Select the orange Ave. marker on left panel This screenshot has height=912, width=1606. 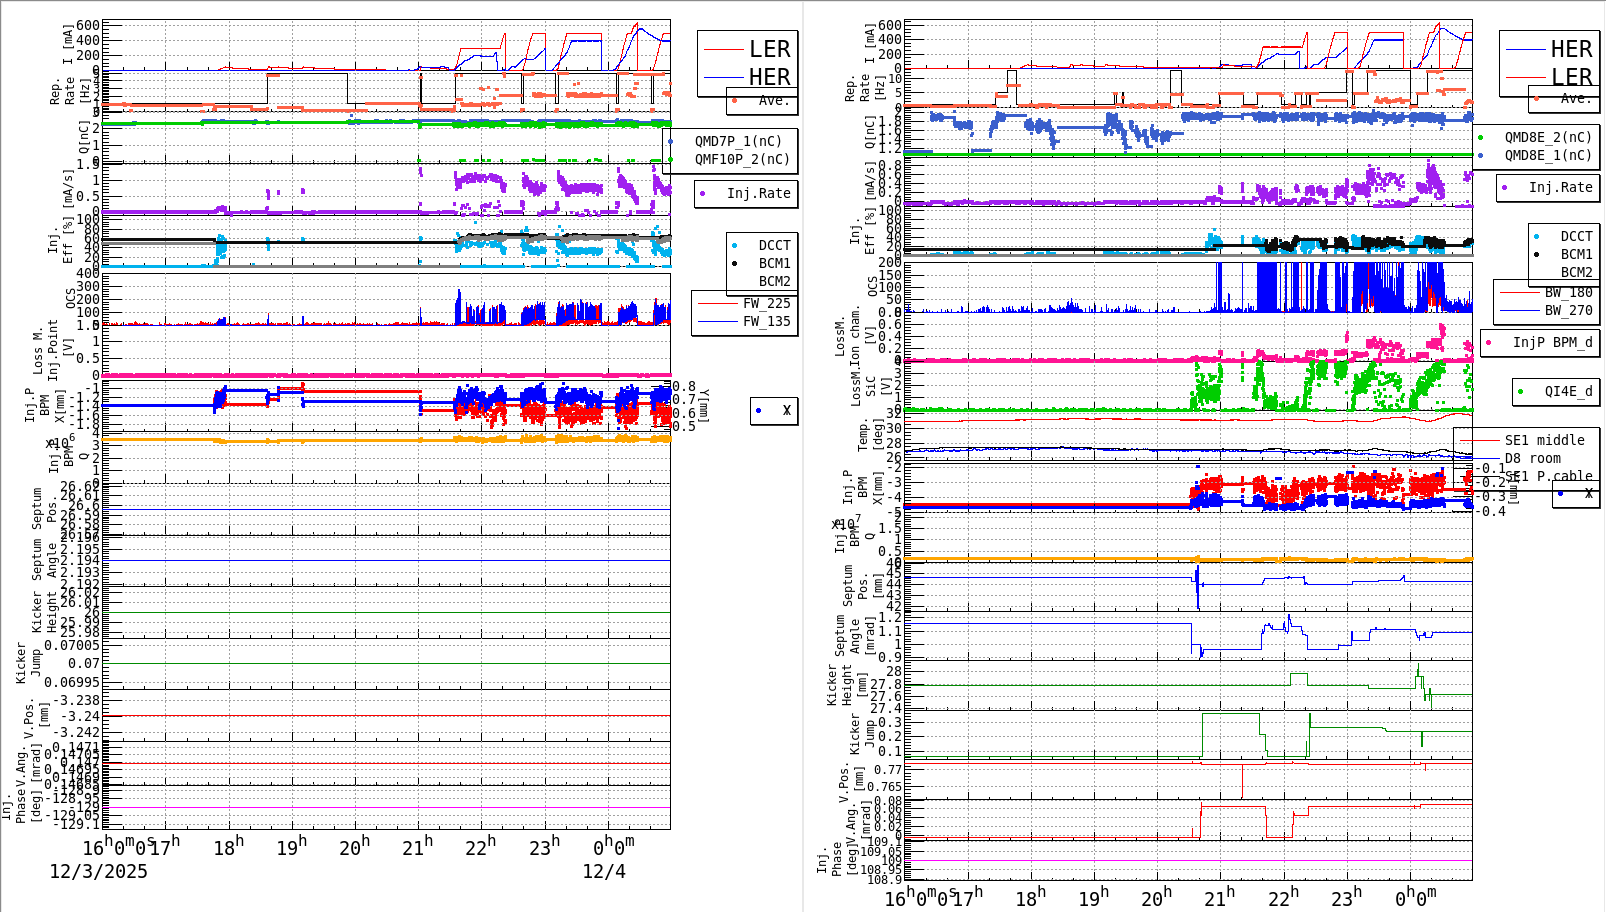(735, 99)
